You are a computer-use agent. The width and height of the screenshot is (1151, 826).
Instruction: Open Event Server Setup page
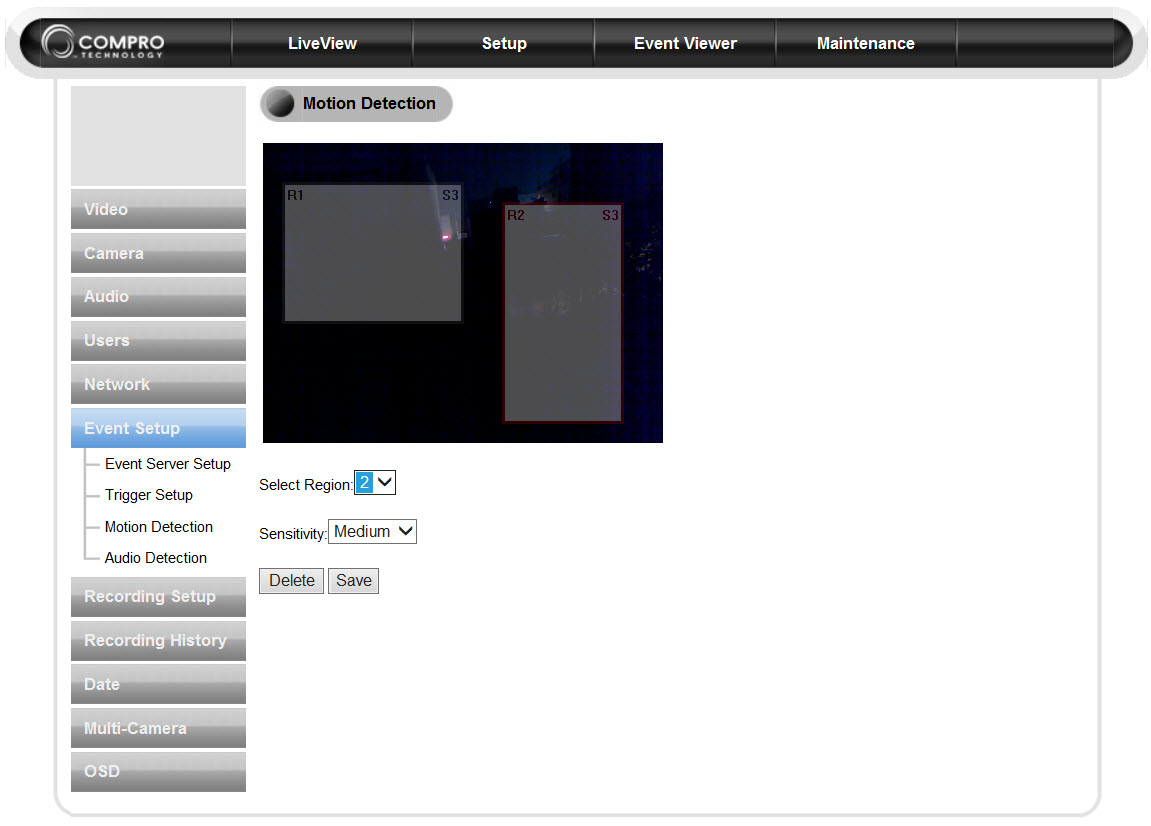point(167,464)
